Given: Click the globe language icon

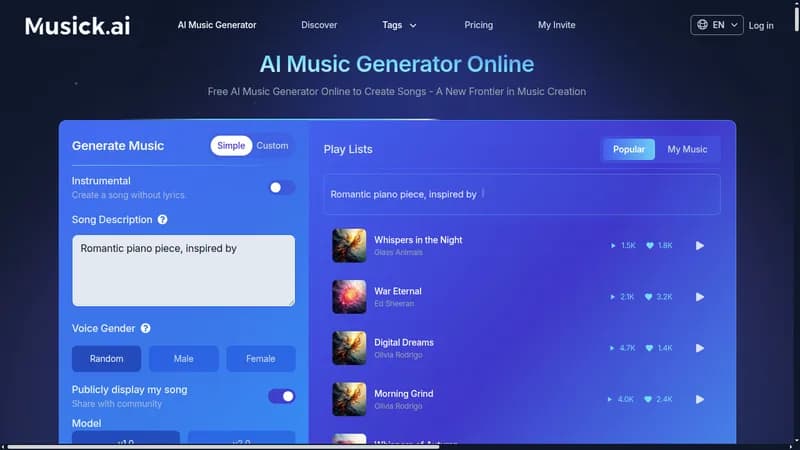Looking at the screenshot, I should pyautogui.click(x=703, y=24).
